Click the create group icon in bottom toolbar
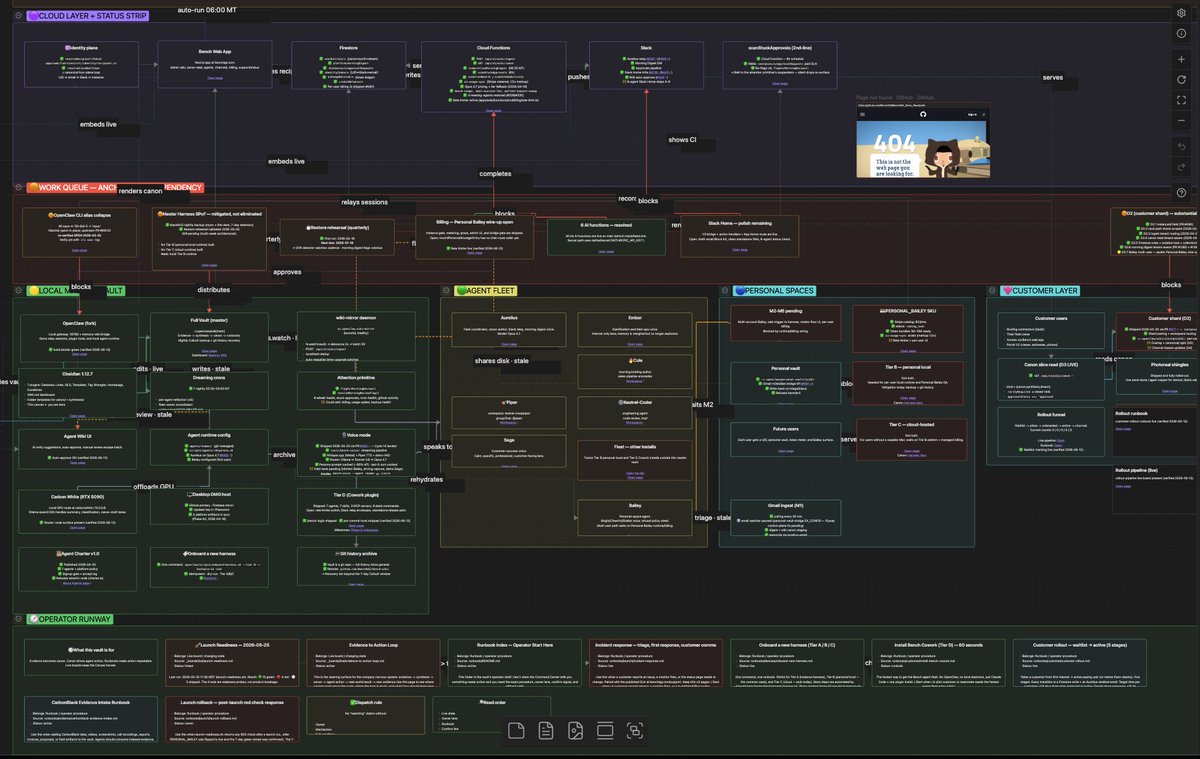1200x759 pixels. (x=636, y=730)
